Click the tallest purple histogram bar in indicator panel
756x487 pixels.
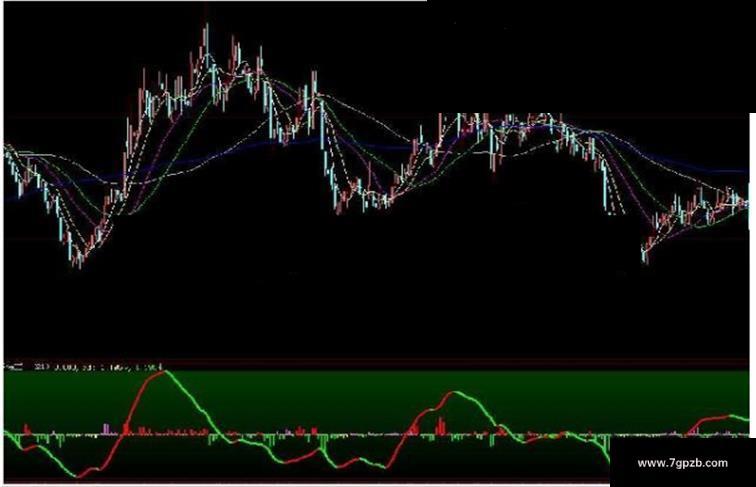pyautogui.click(x=106, y=429)
